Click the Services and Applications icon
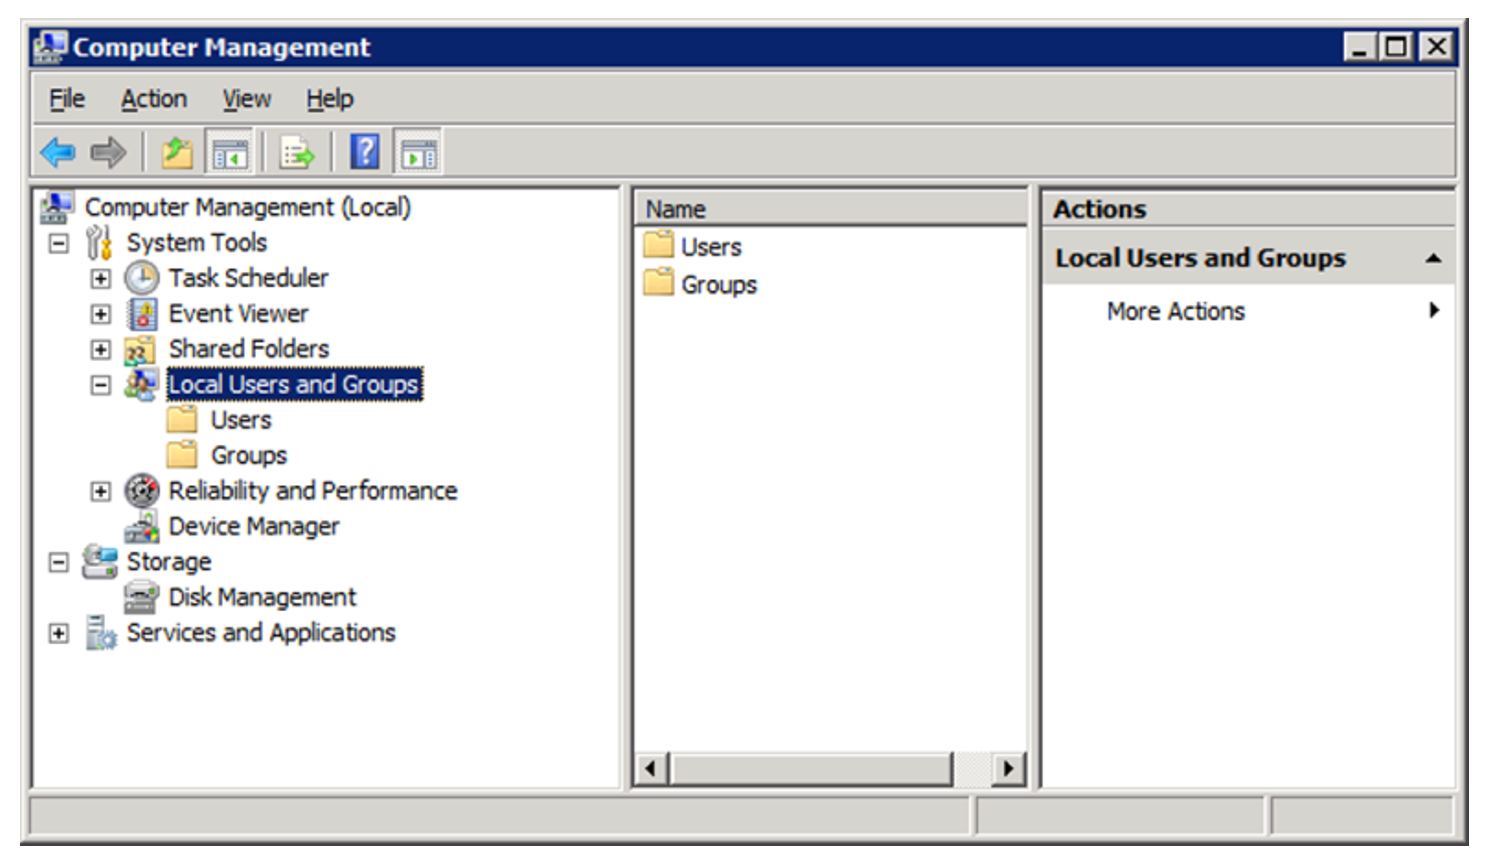The height and width of the screenshot is (859, 1488). point(100,633)
